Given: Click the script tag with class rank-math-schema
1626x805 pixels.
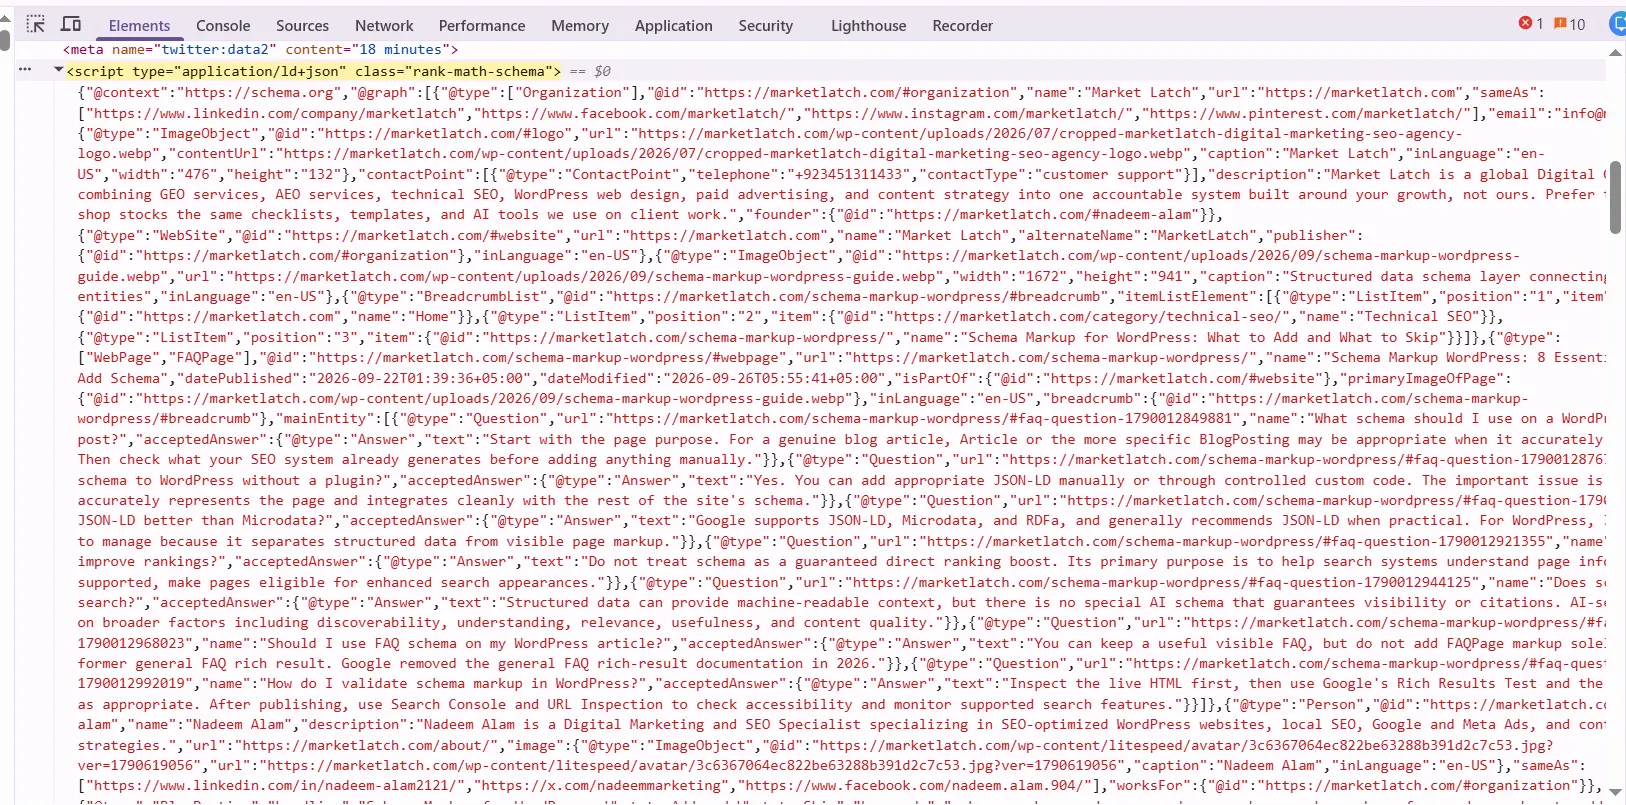Looking at the screenshot, I should click(313, 71).
